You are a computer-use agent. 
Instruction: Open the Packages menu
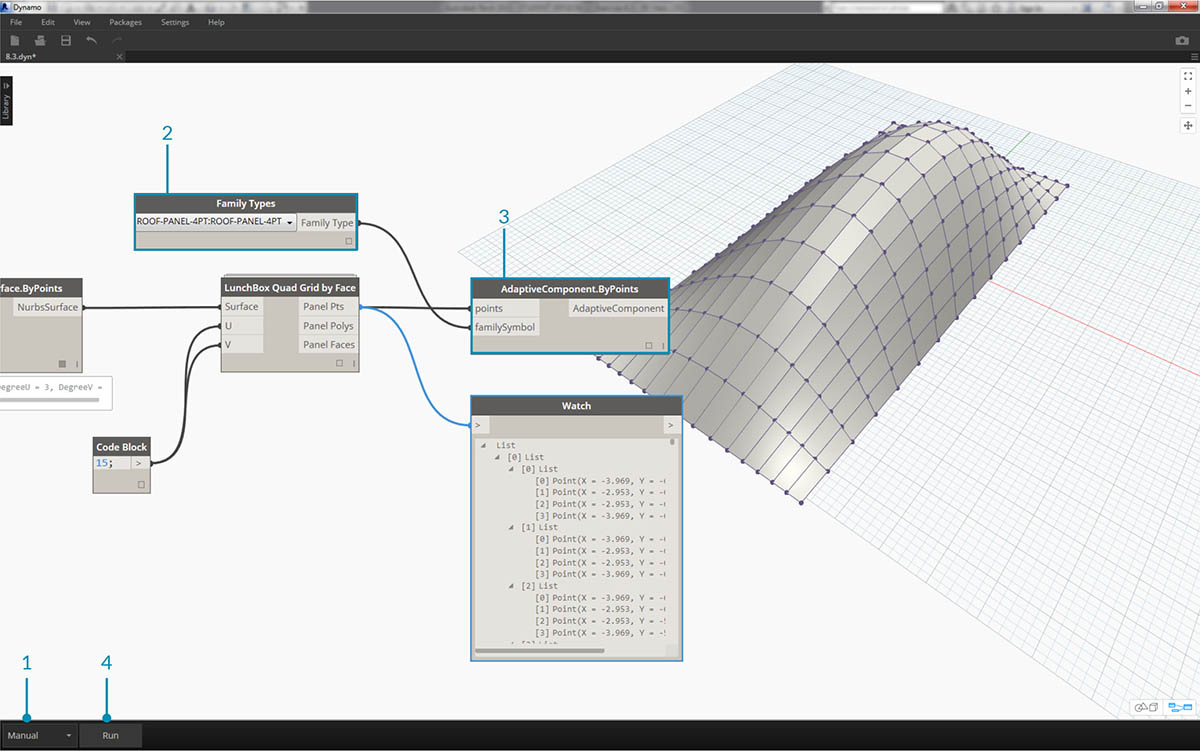click(x=125, y=22)
